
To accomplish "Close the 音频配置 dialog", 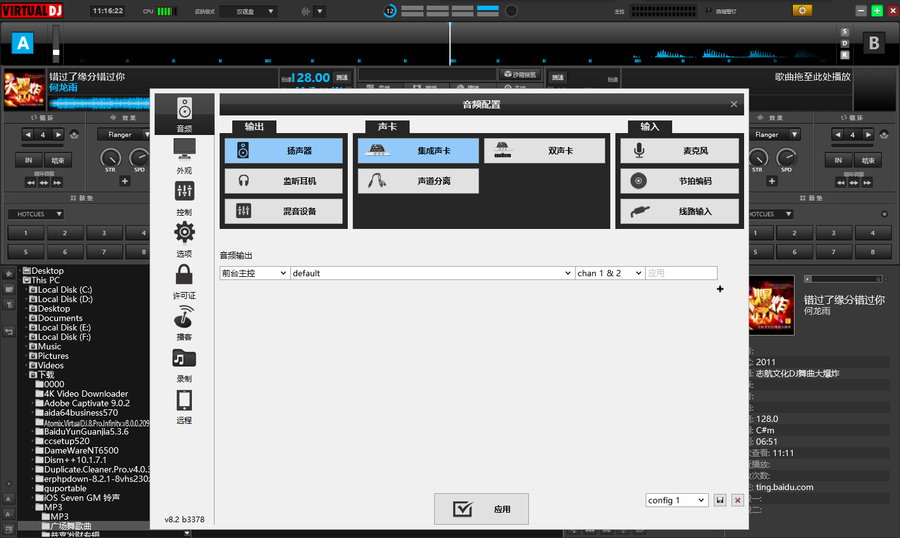I will pyautogui.click(x=734, y=104).
